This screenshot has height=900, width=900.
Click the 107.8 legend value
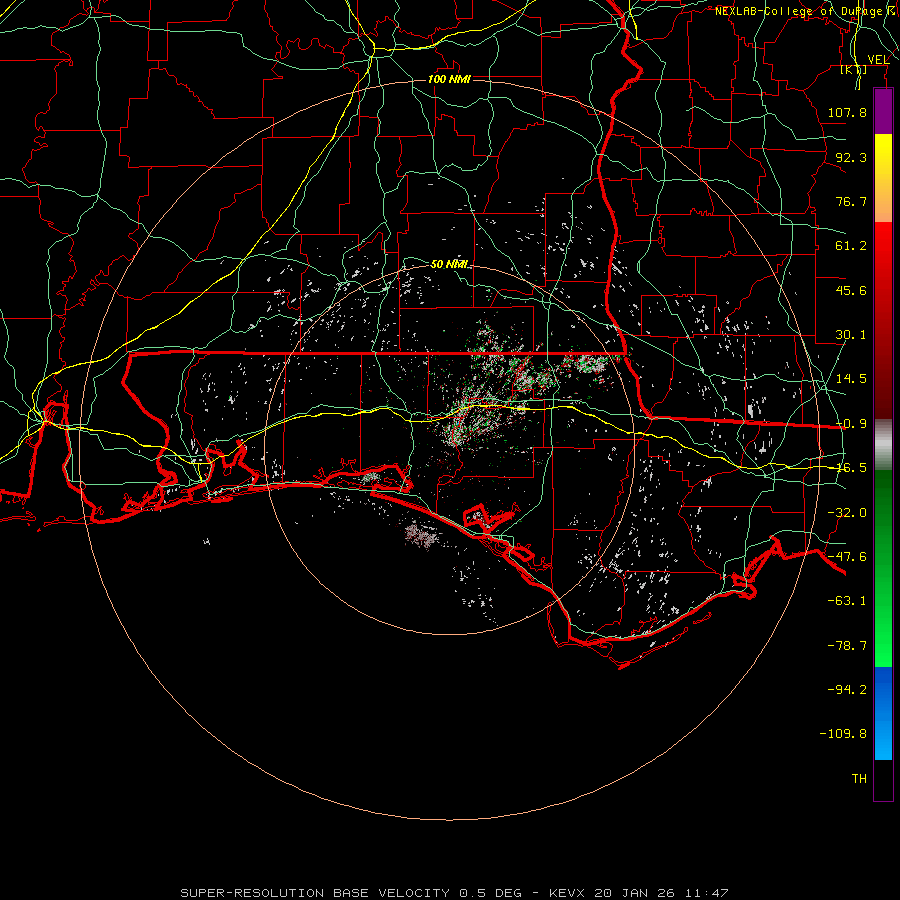(847, 112)
